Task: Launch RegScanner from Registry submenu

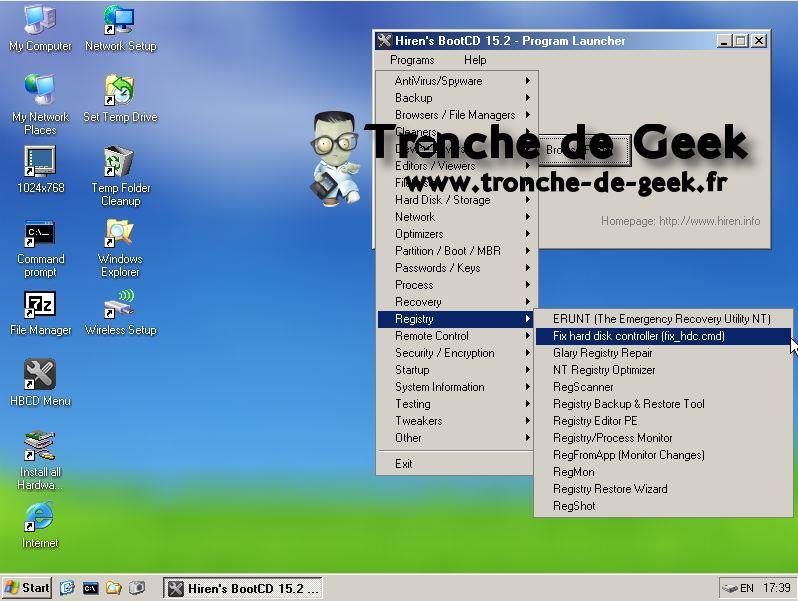Action: pos(663,387)
